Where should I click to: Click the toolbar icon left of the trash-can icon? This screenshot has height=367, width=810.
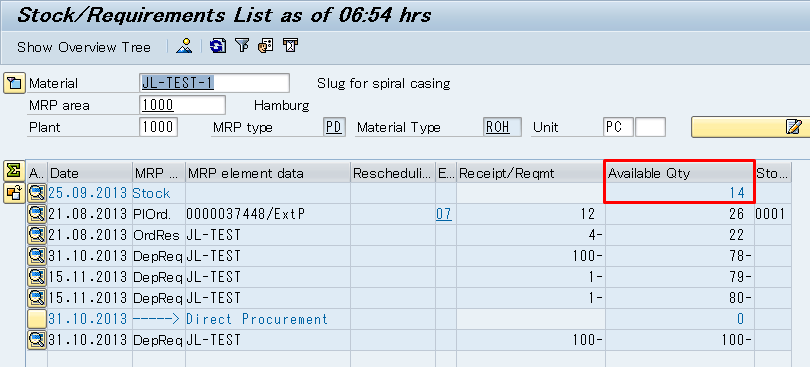(x=266, y=46)
